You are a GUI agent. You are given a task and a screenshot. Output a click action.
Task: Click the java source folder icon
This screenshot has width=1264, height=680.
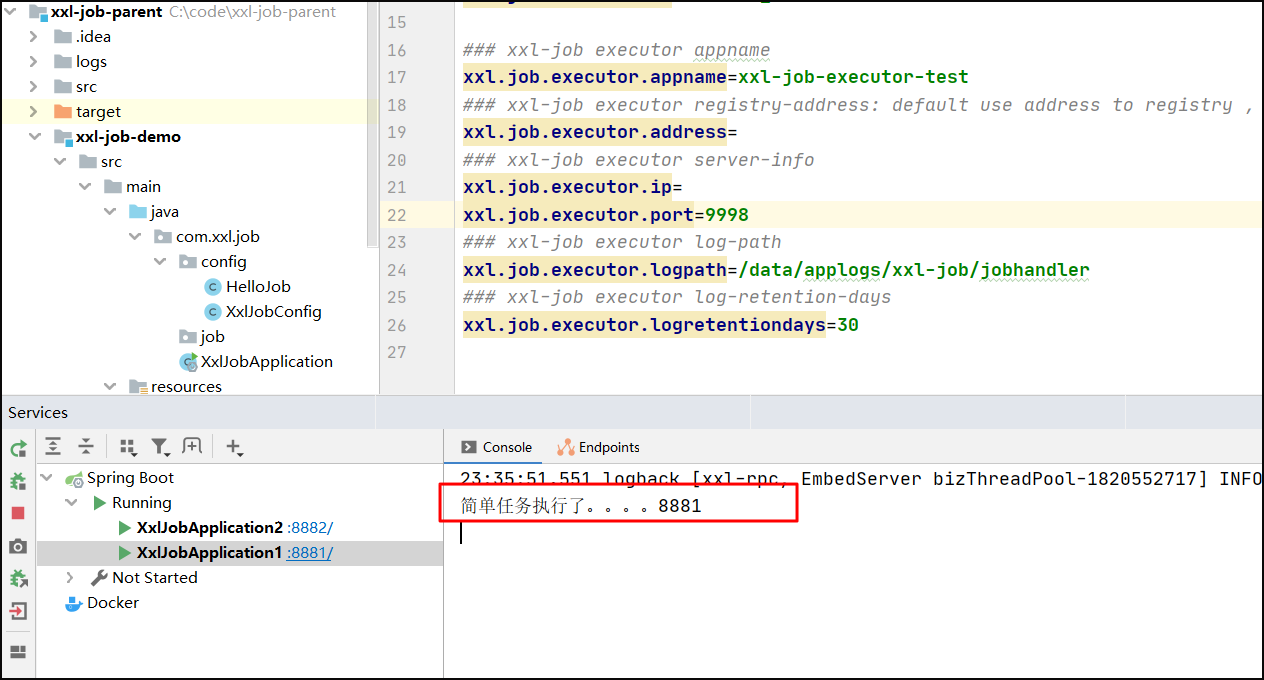coord(138,212)
